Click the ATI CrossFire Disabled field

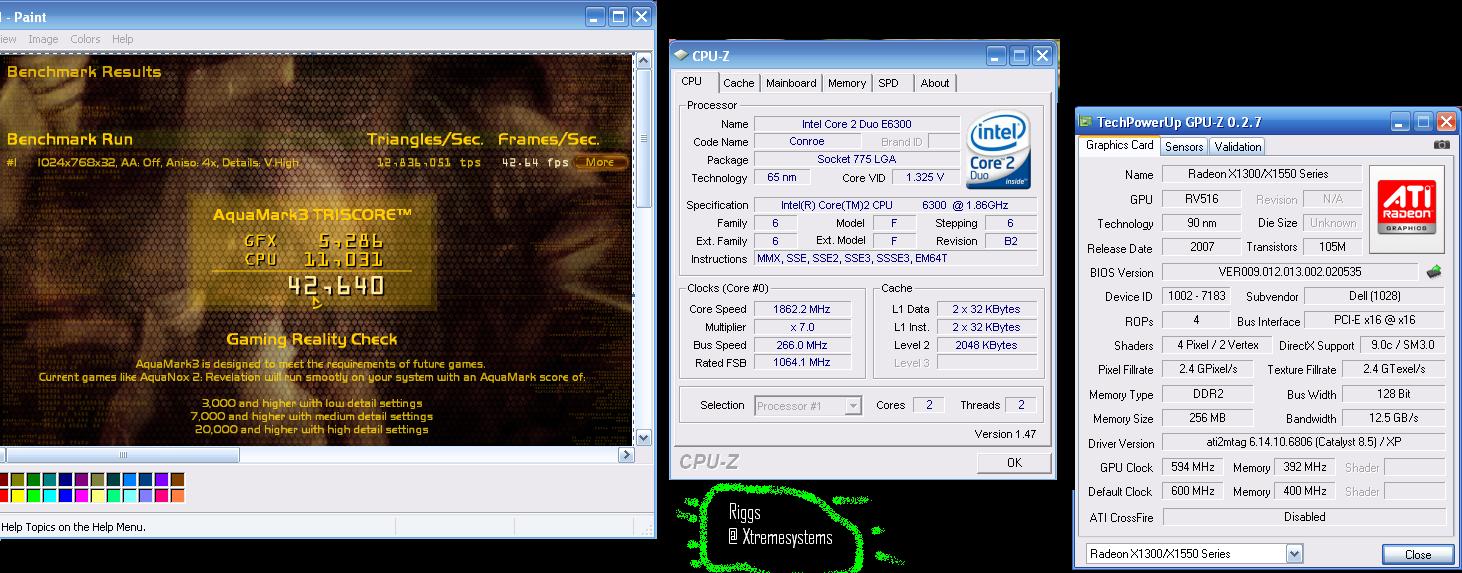(x=1303, y=517)
